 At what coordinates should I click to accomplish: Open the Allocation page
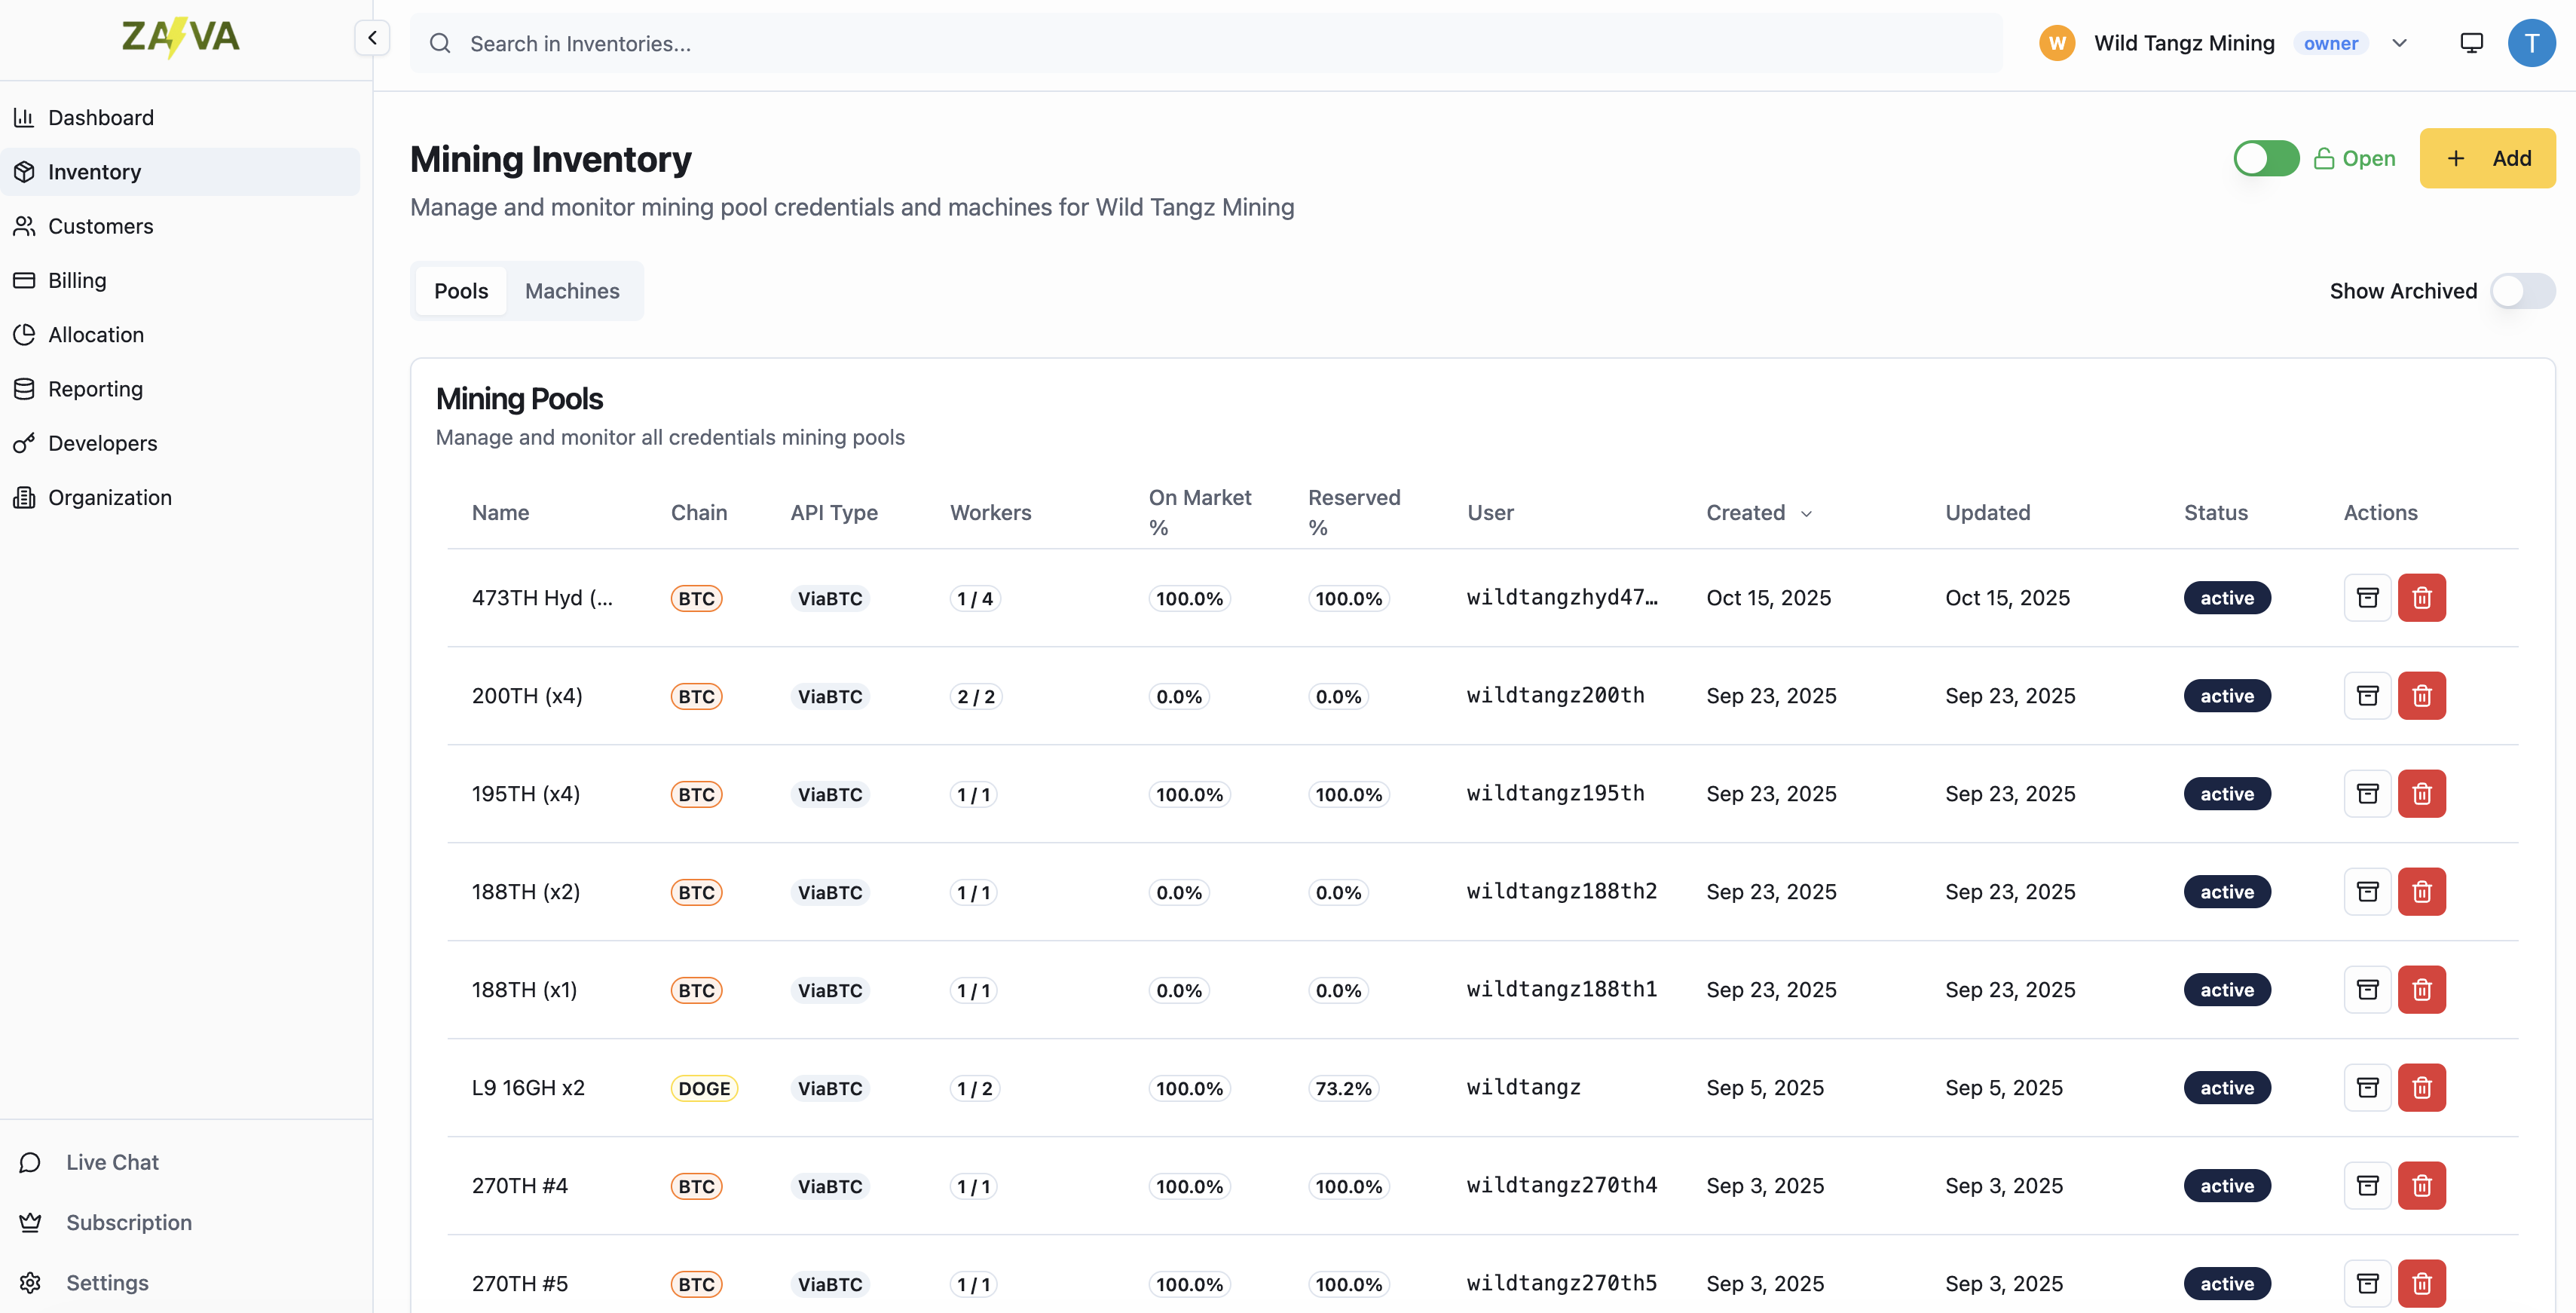pyautogui.click(x=95, y=335)
